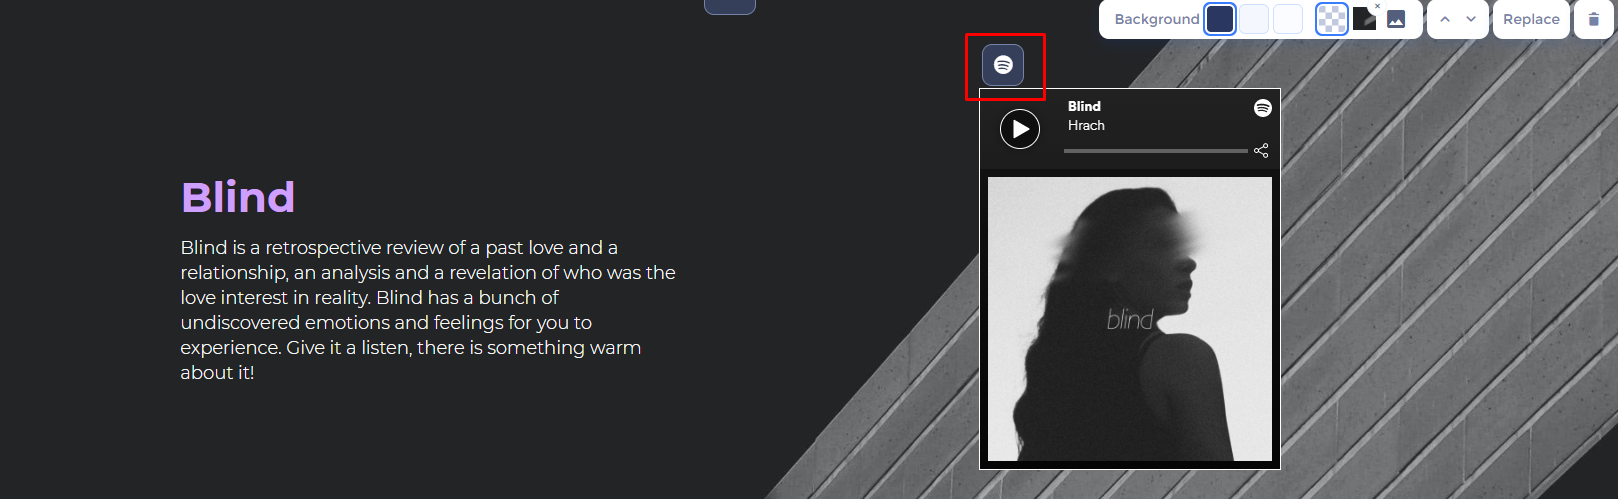
Task: Move the section down with the down chevron
Action: pos(1471,19)
